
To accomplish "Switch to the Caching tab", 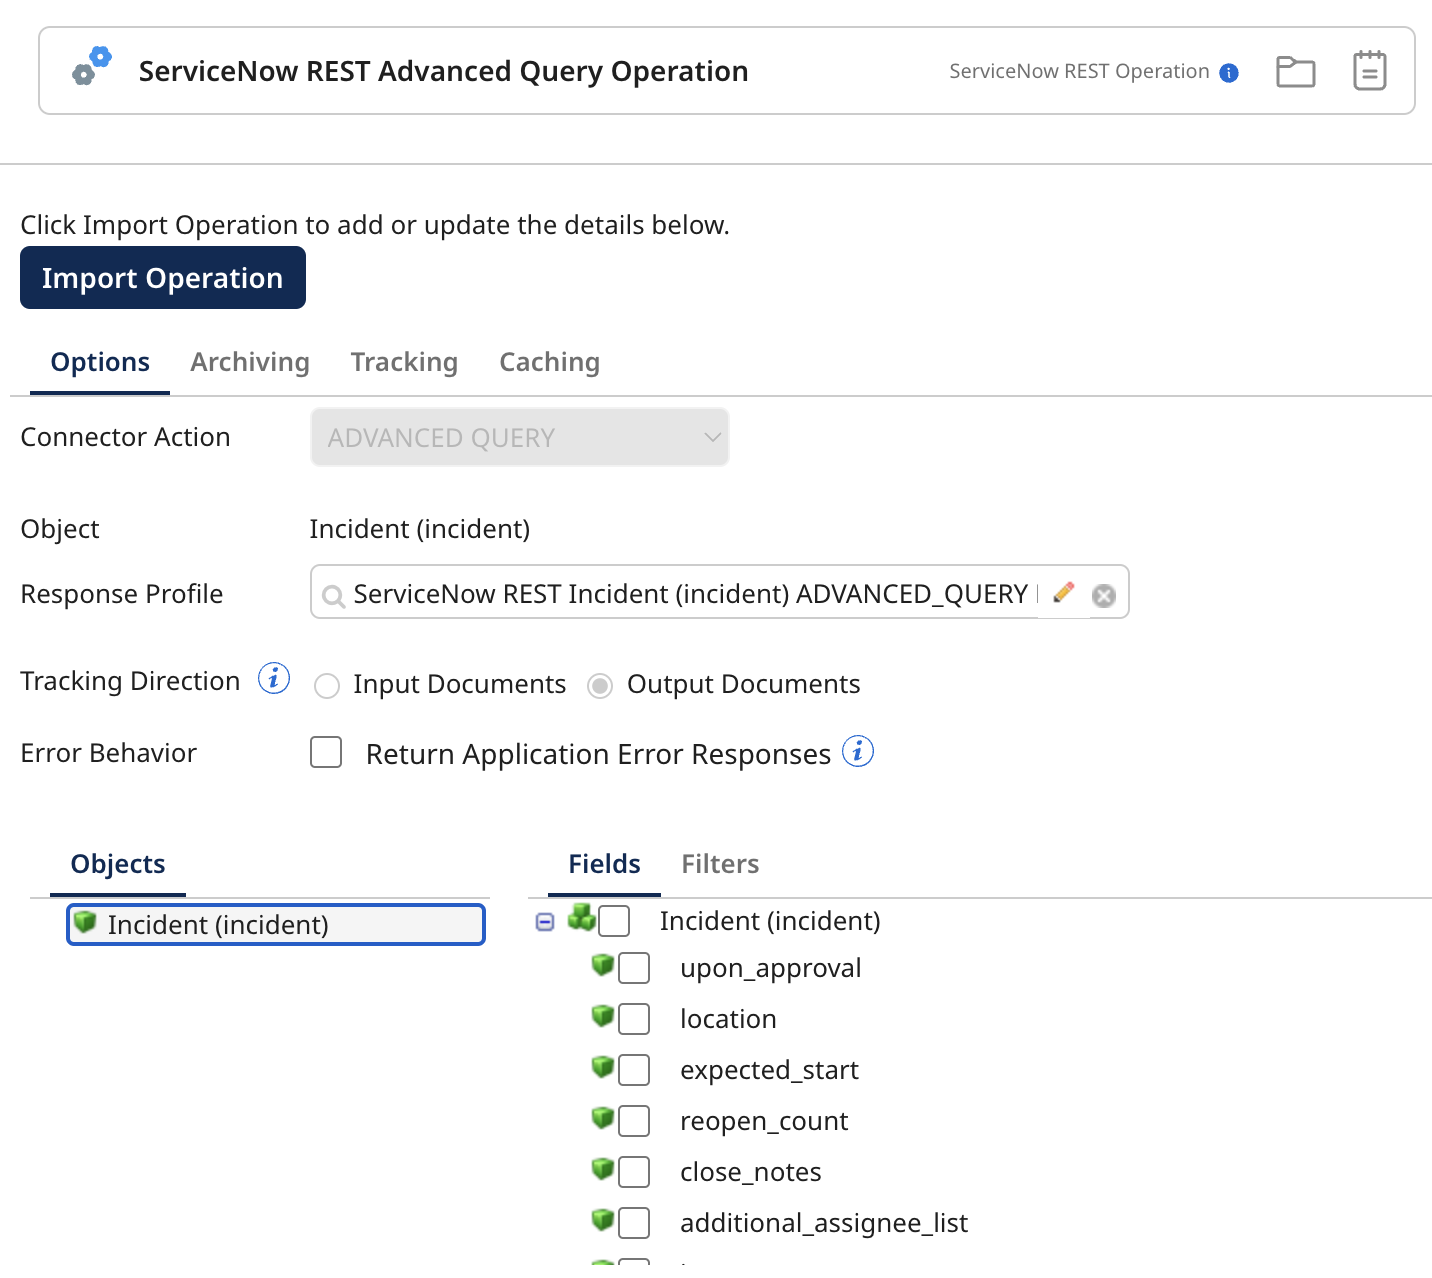I will [x=549, y=362].
